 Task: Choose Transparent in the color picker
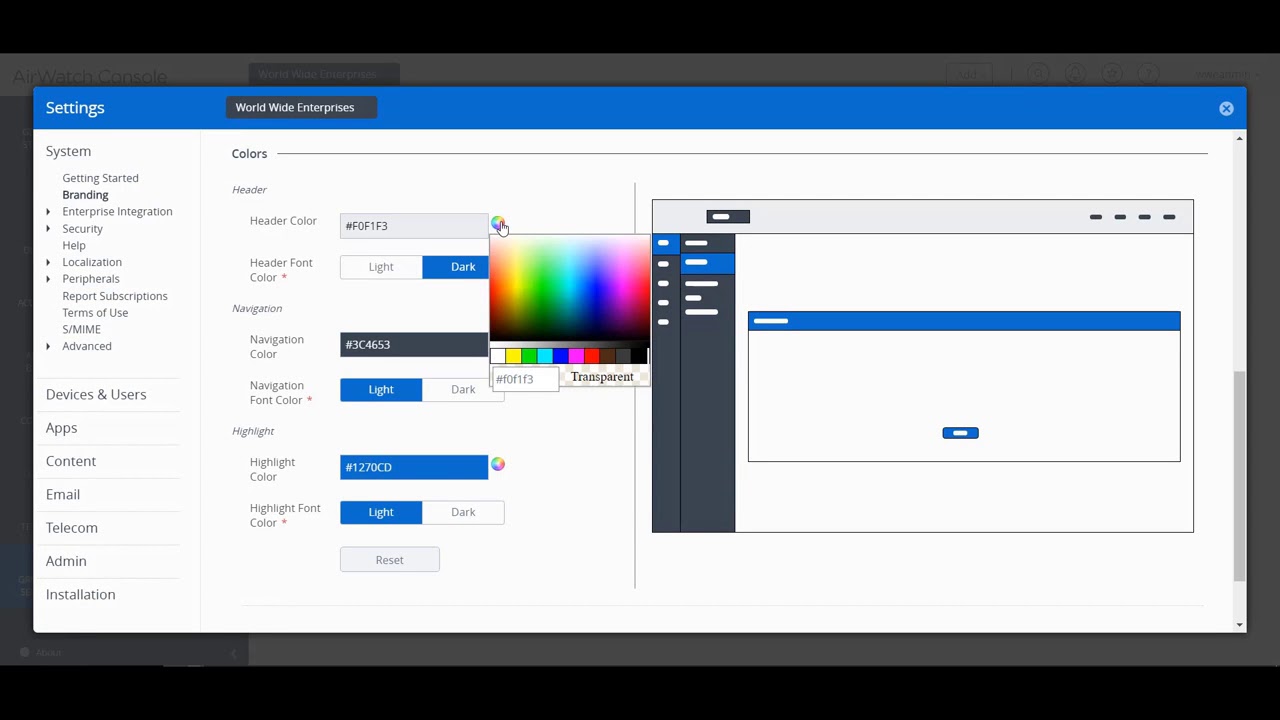602,377
